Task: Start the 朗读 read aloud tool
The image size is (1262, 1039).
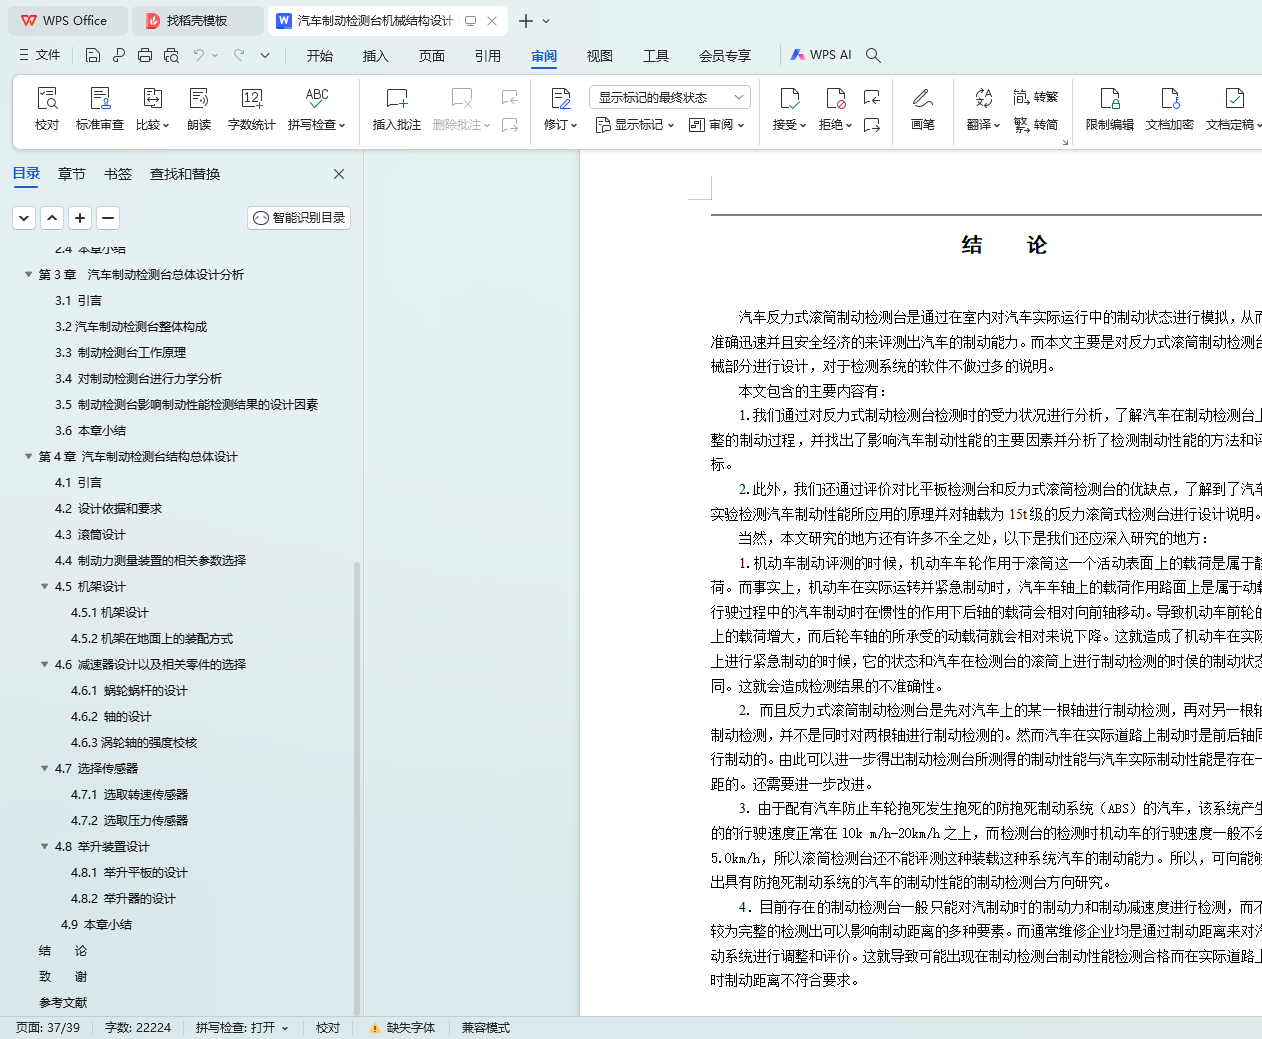Action: coord(199,109)
